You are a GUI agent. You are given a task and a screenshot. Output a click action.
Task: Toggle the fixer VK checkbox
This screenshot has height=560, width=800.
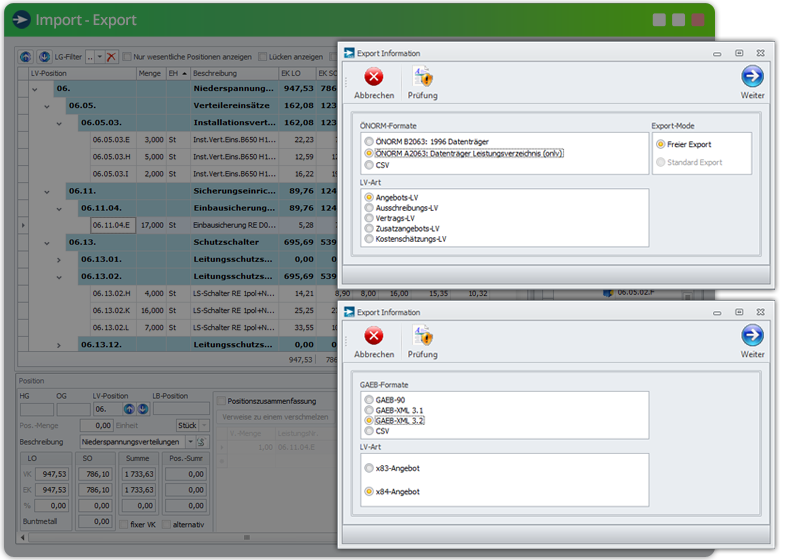point(123,524)
